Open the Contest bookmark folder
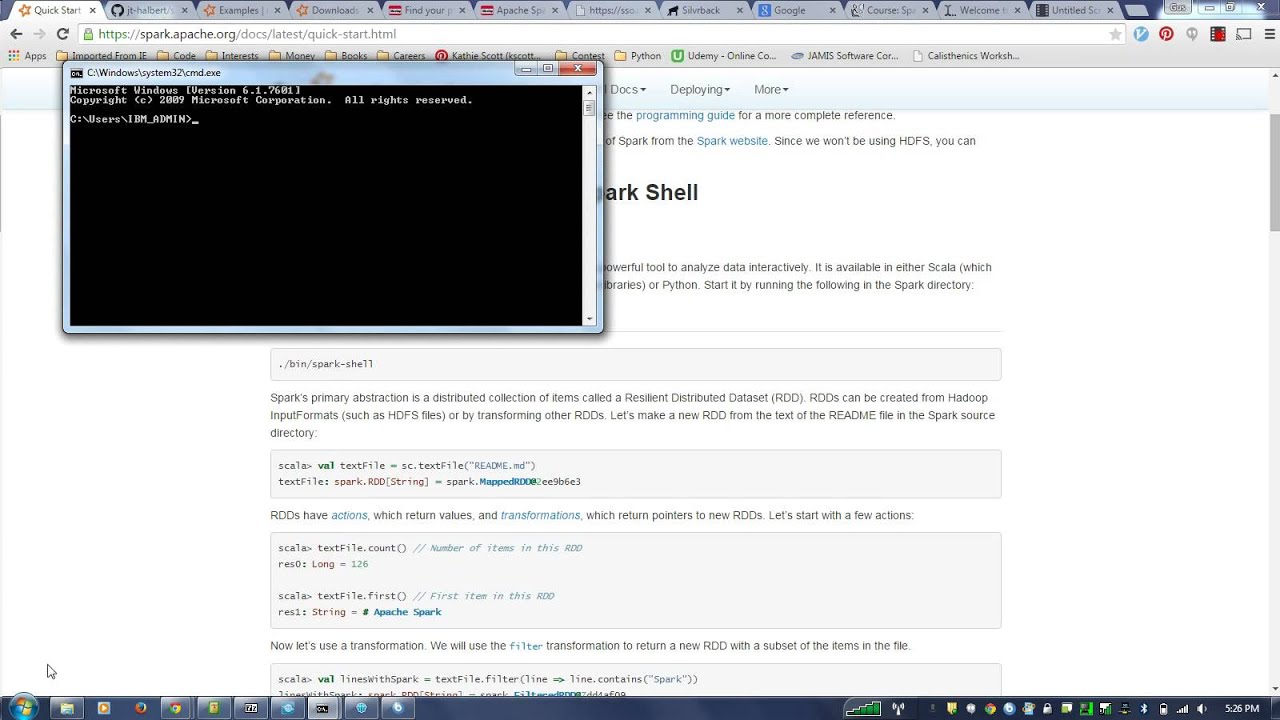Image resolution: width=1280 pixels, height=720 pixels. tap(579, 56)
